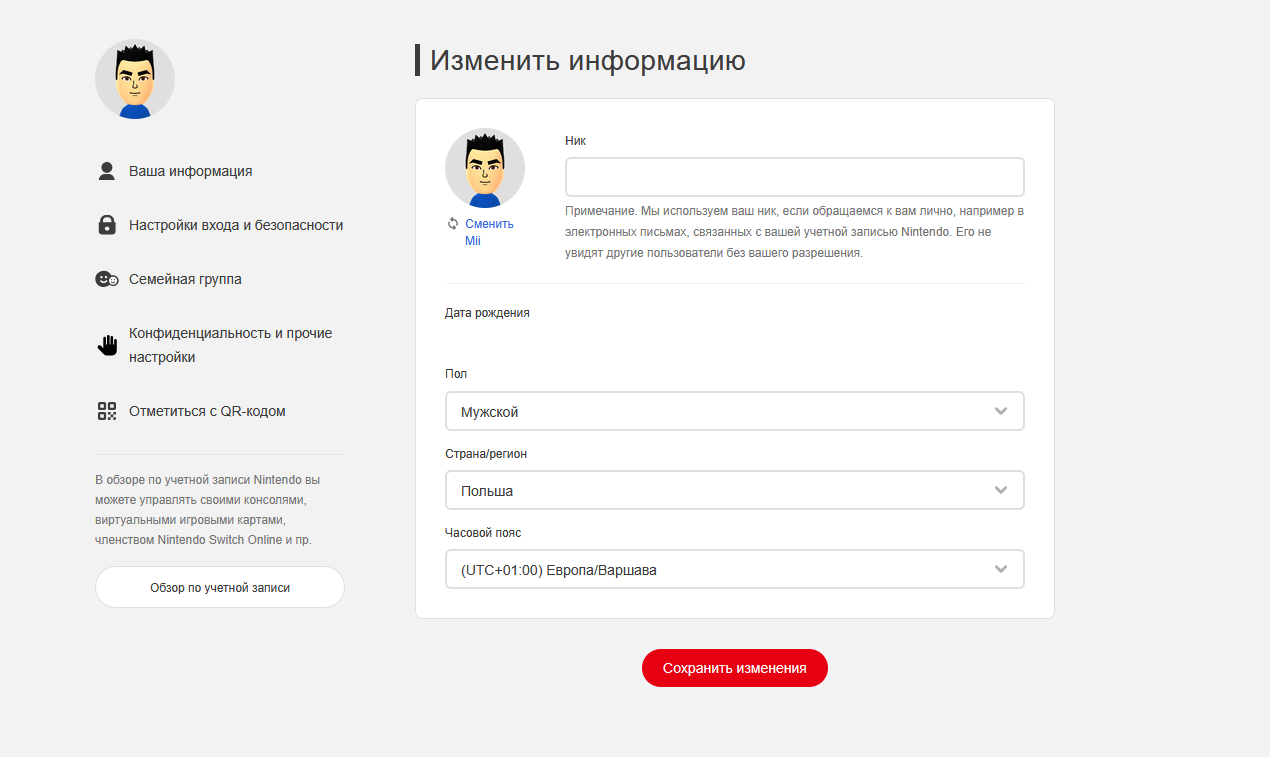Click the person icon beside Ваша информация
Image resolution: width=1270 pixels, height=757 pixels.
(107, 171)
